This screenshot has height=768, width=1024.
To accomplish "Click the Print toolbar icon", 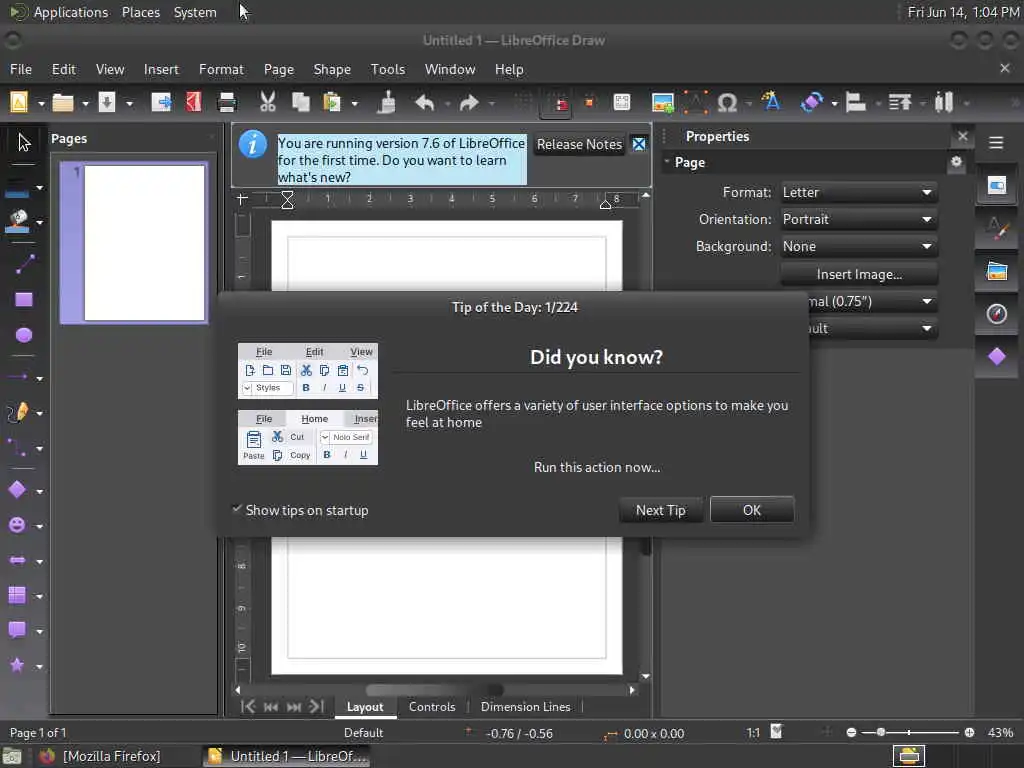I will point(227,103).
